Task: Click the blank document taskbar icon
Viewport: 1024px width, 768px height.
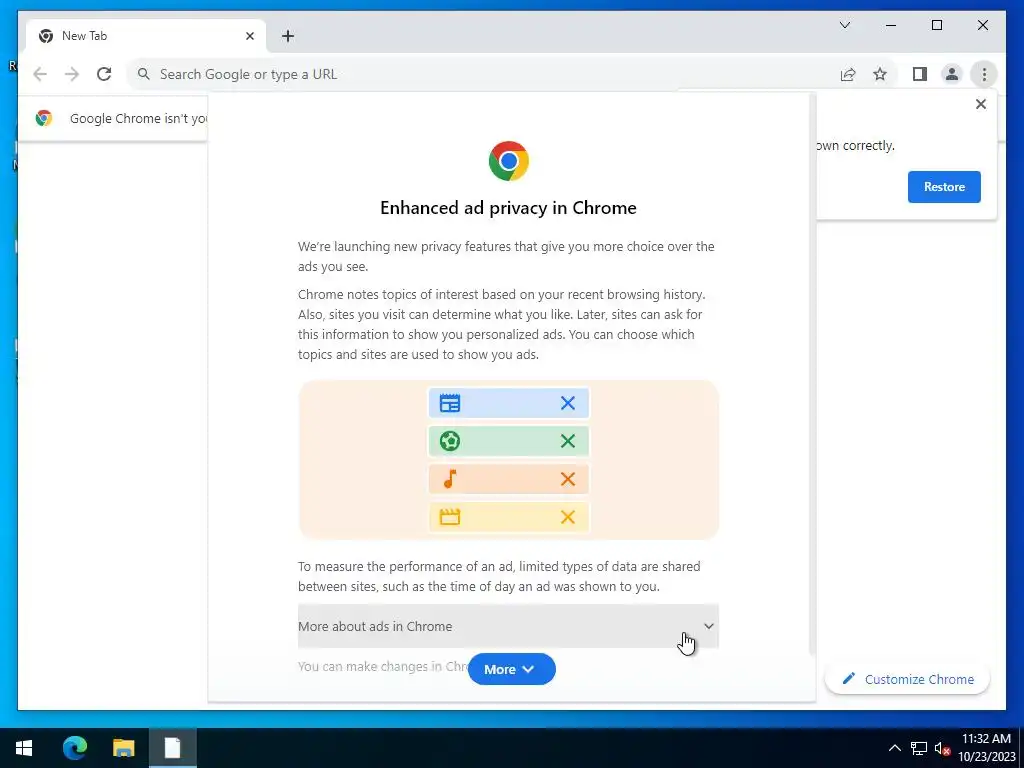Action: tap(172, 748)
